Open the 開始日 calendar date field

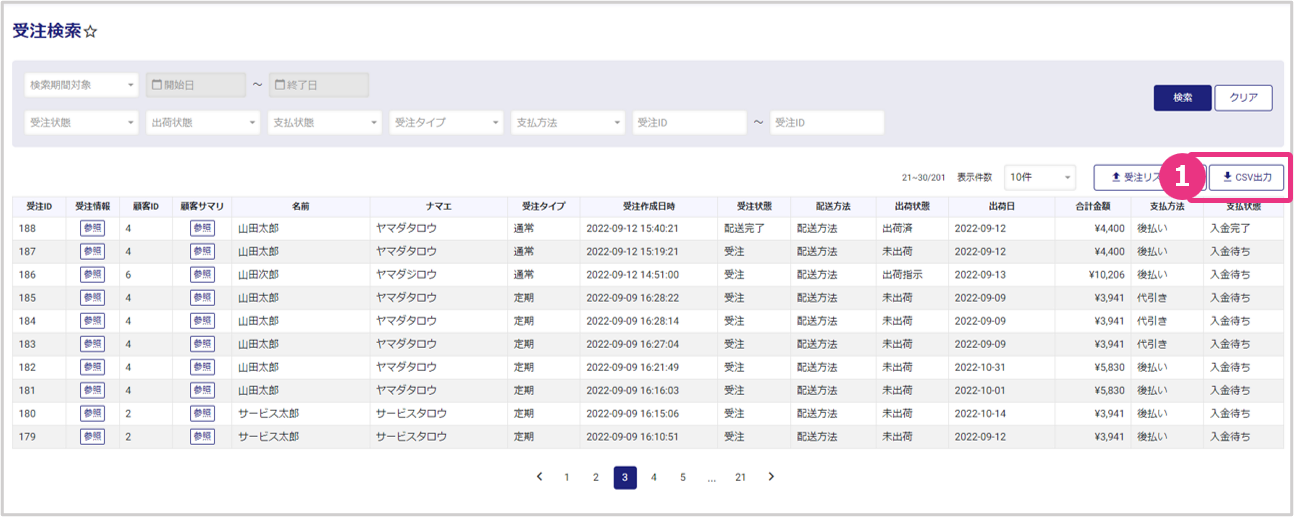(195, 85)
